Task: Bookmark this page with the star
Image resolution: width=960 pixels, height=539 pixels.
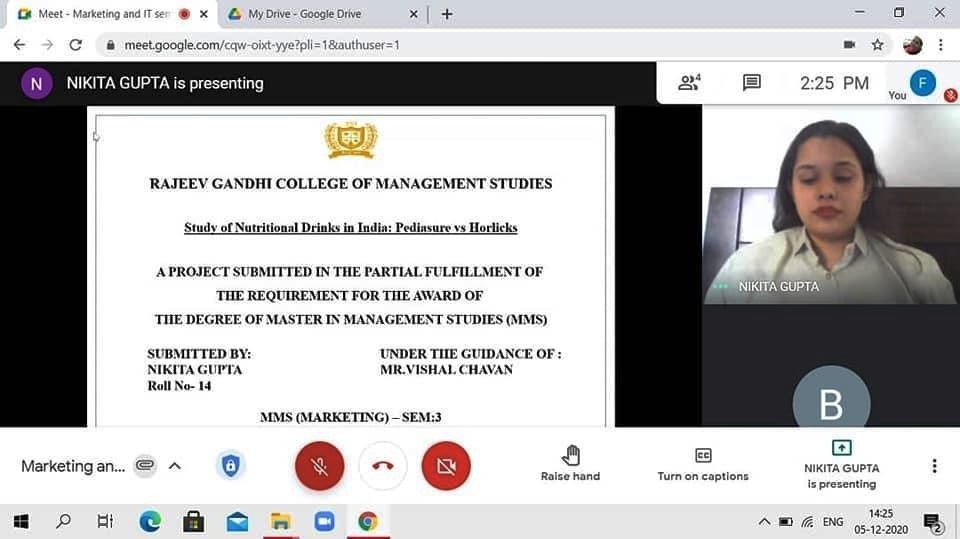Action: point(877,45)
